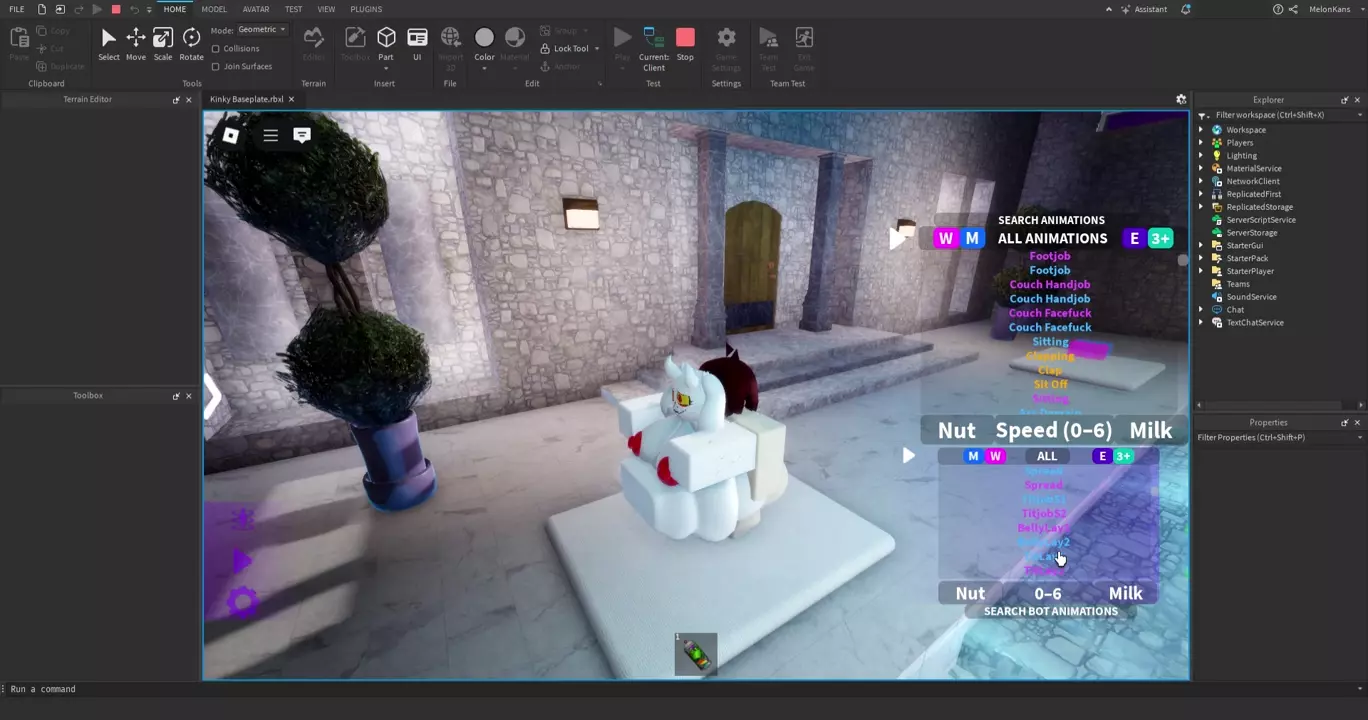
Task: Select the Move tool
Action: click(x=135, y=45)
